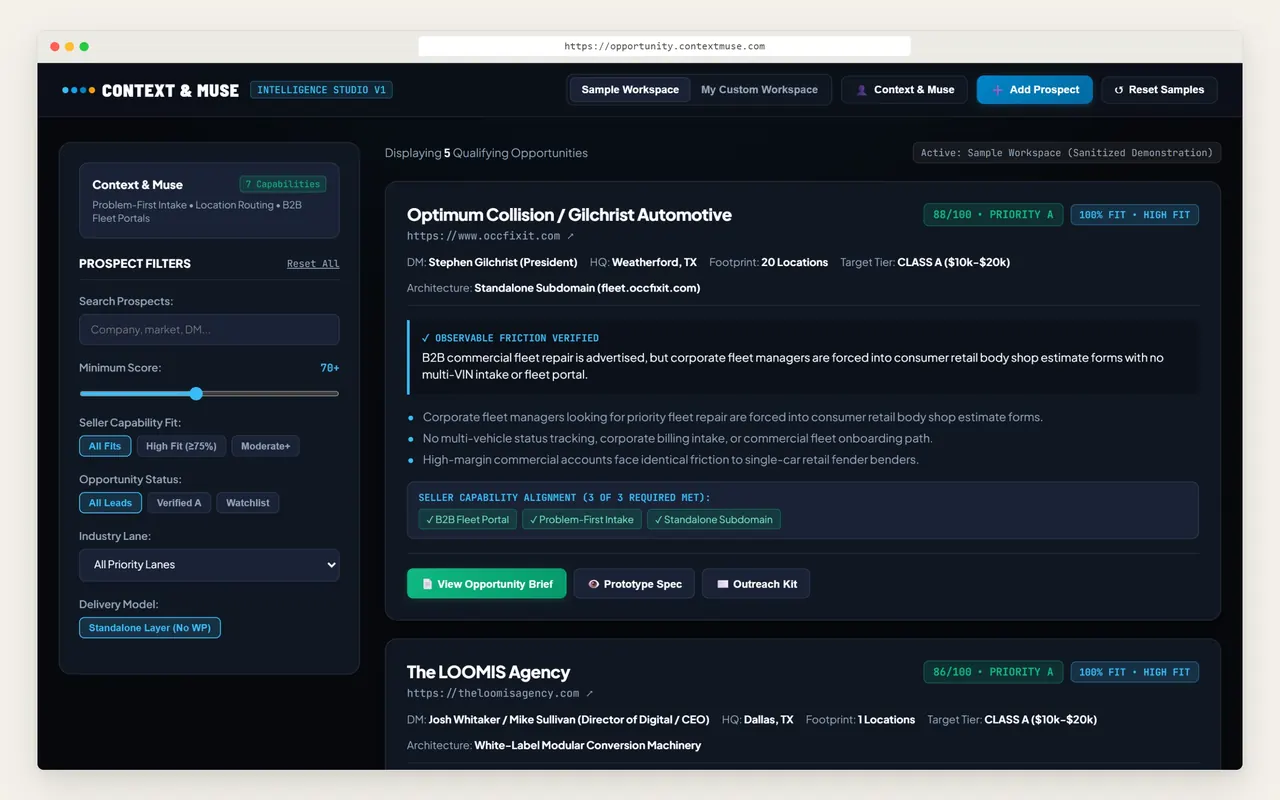The image size is (1280, 800).
Task: Click the 88/100 Priority A badge
Action: (x=993, y=215)
